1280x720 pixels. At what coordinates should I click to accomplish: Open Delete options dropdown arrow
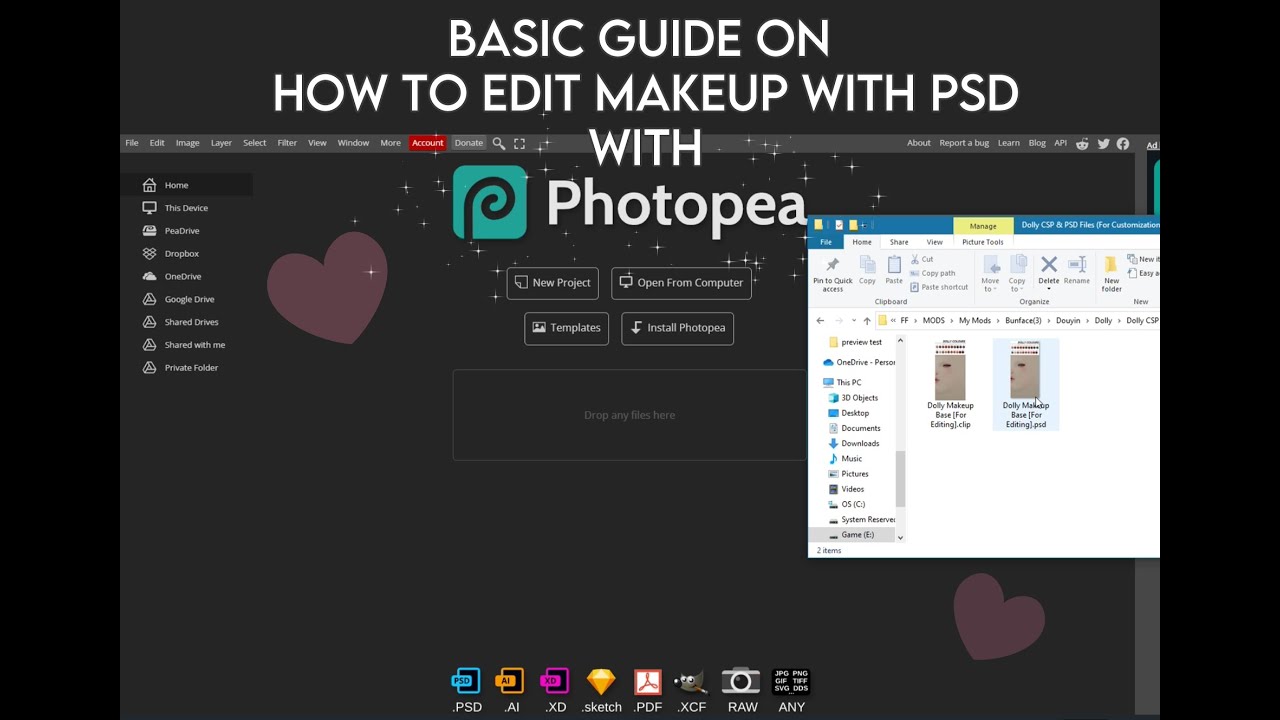point(1049,289)
